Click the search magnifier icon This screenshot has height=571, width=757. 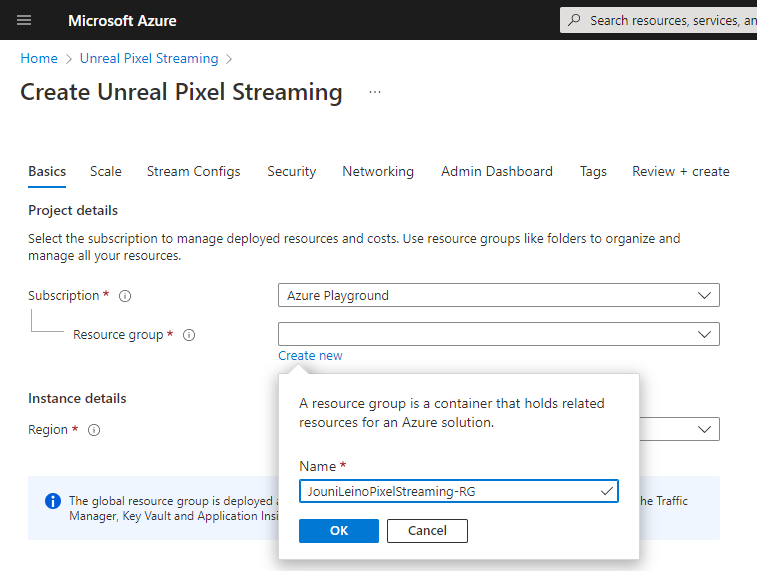(574, 20)
